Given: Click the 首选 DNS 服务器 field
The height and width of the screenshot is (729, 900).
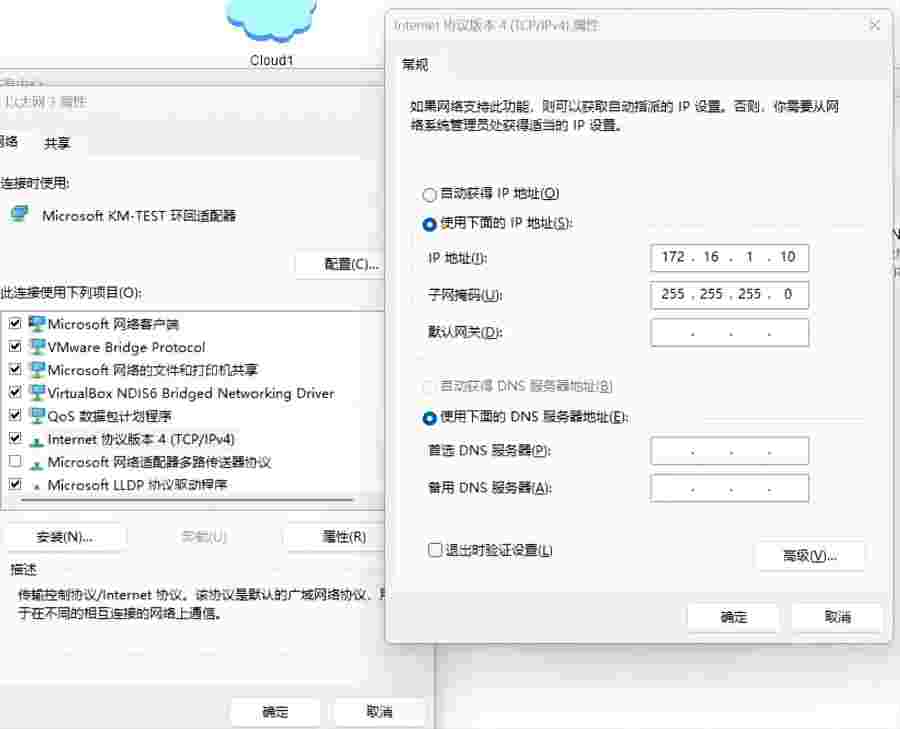Looking at the screenshot, I should (729, 451).
